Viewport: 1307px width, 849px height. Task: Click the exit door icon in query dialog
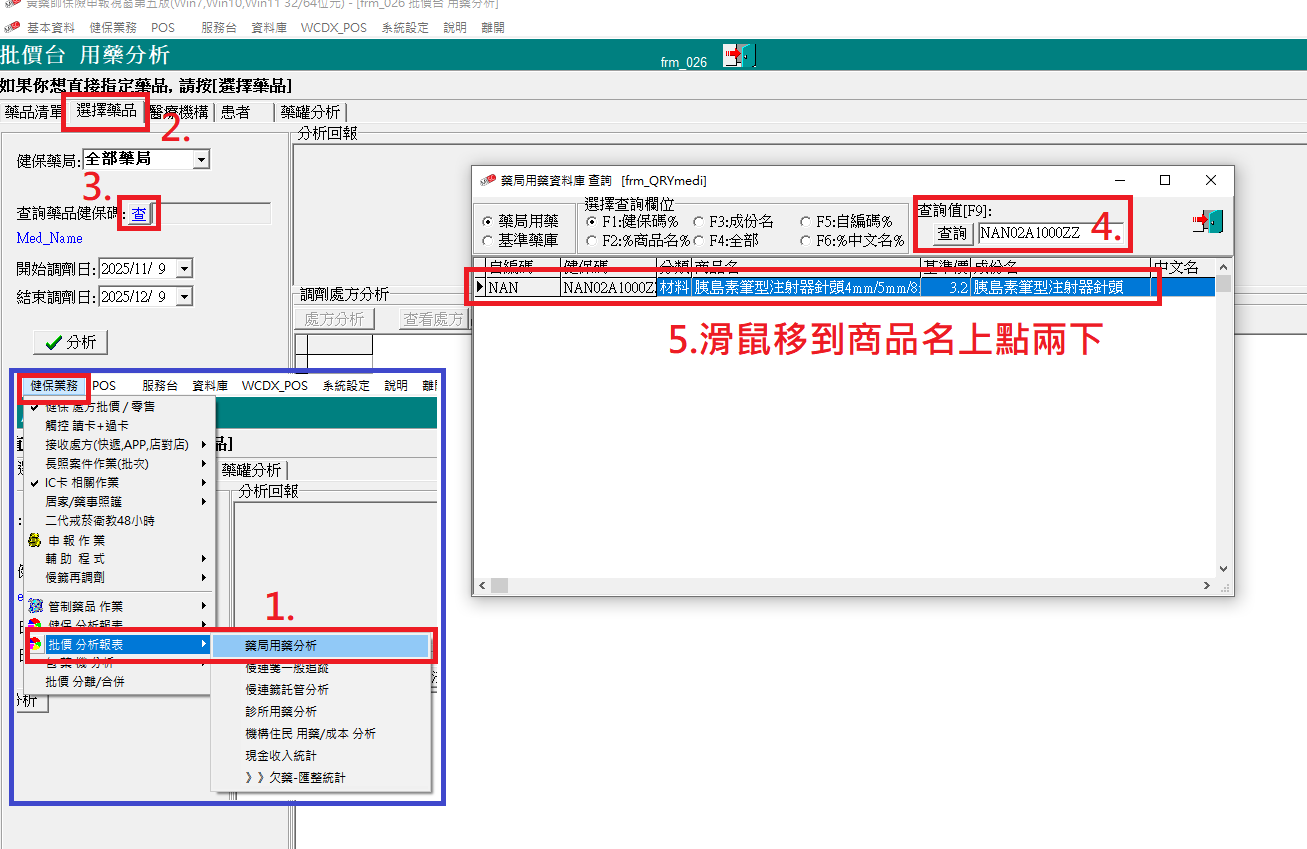click(1207, 222)
